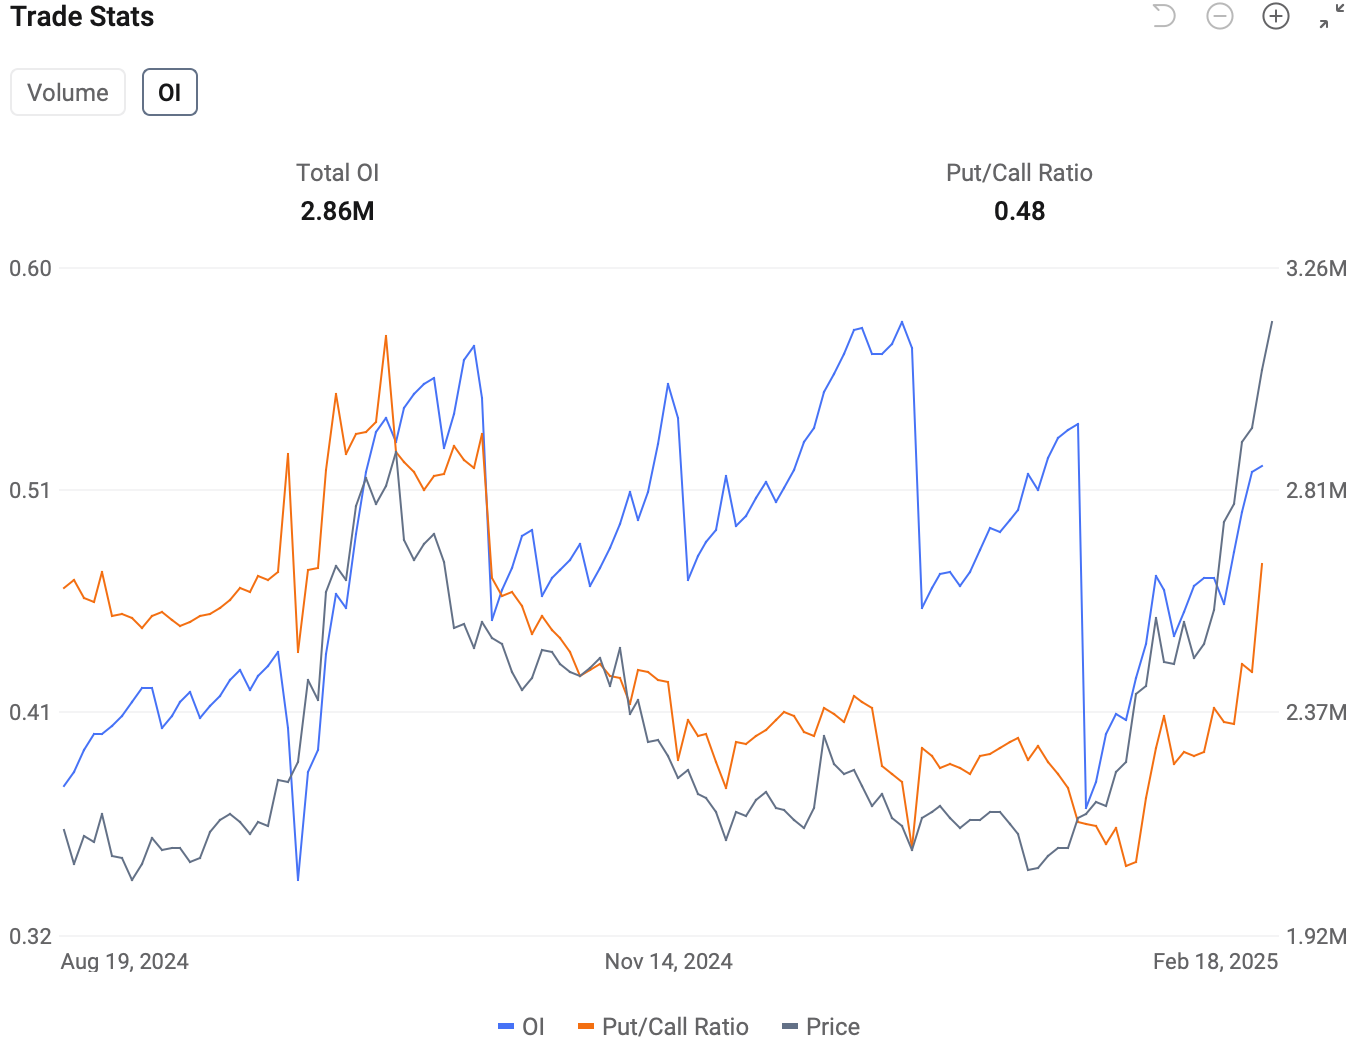Click the Total OI value 2.86M
Screen dimensions: 1354x1046
point(337,211)
